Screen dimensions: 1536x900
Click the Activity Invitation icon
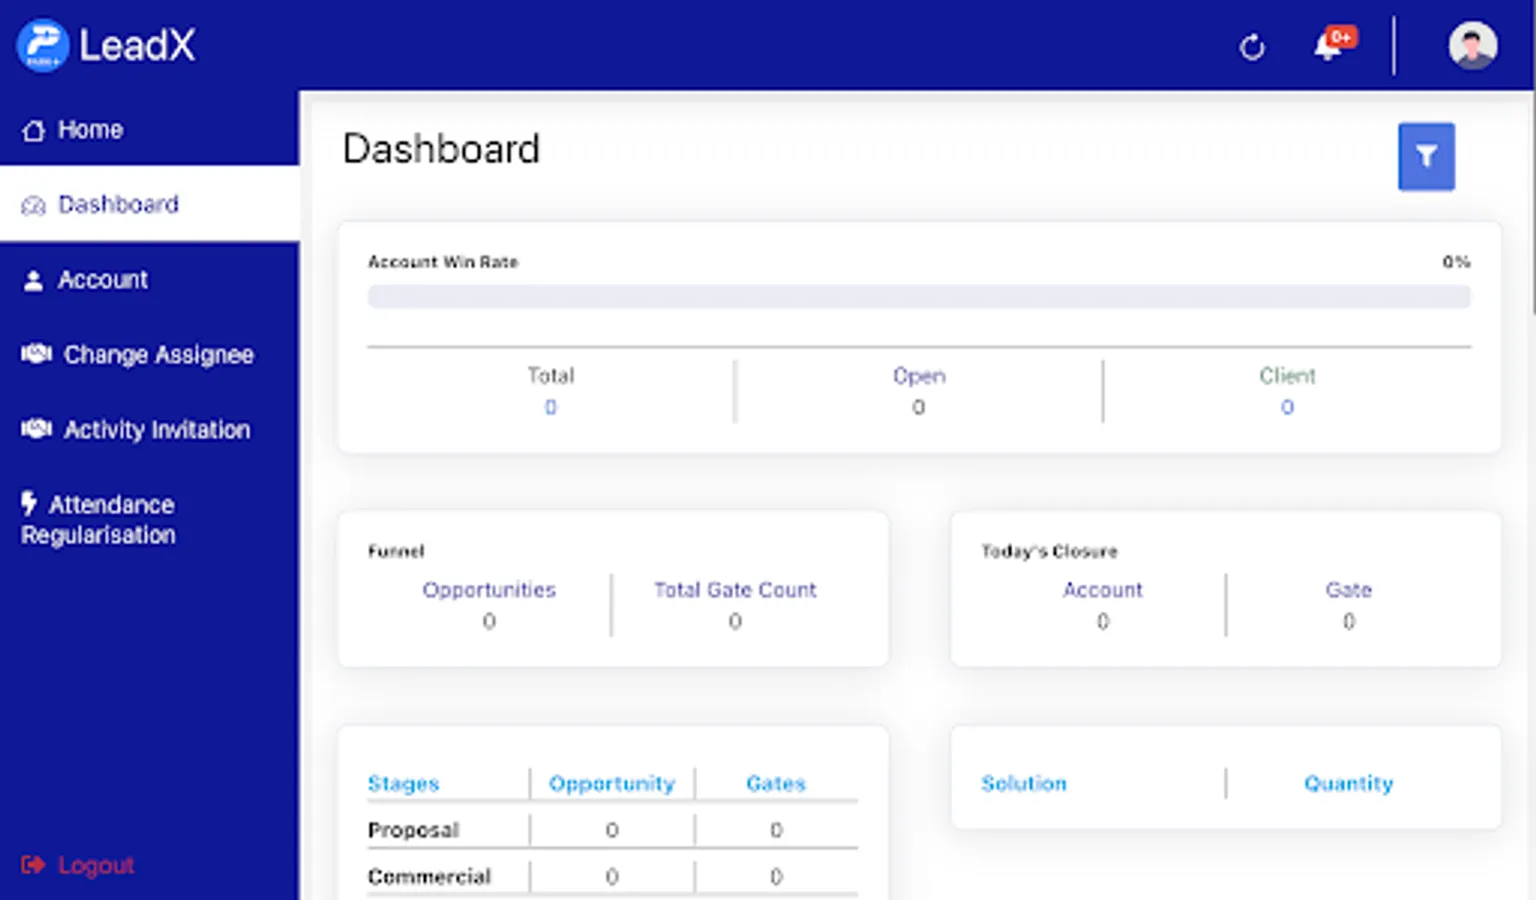(x=35, y=429)
